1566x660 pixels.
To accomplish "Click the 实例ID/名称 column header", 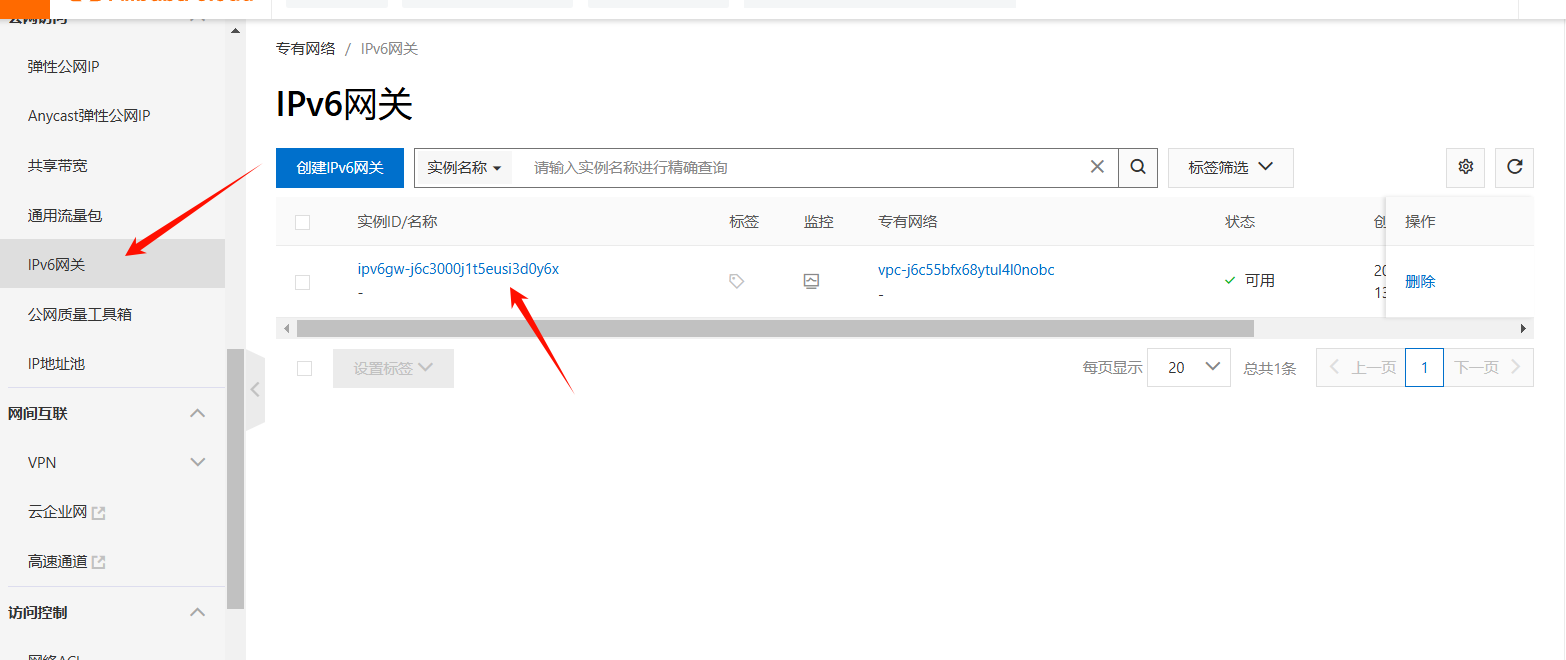I will [397, 222].
